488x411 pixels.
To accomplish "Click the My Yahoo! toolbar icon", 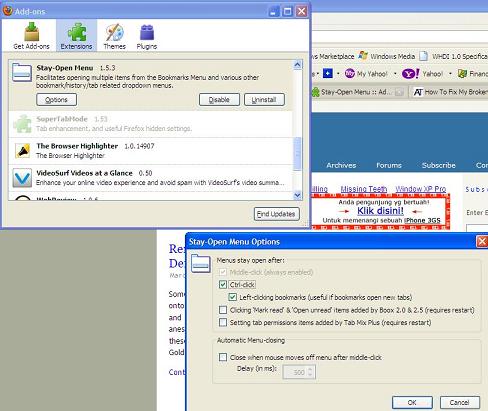I will 349,73.
